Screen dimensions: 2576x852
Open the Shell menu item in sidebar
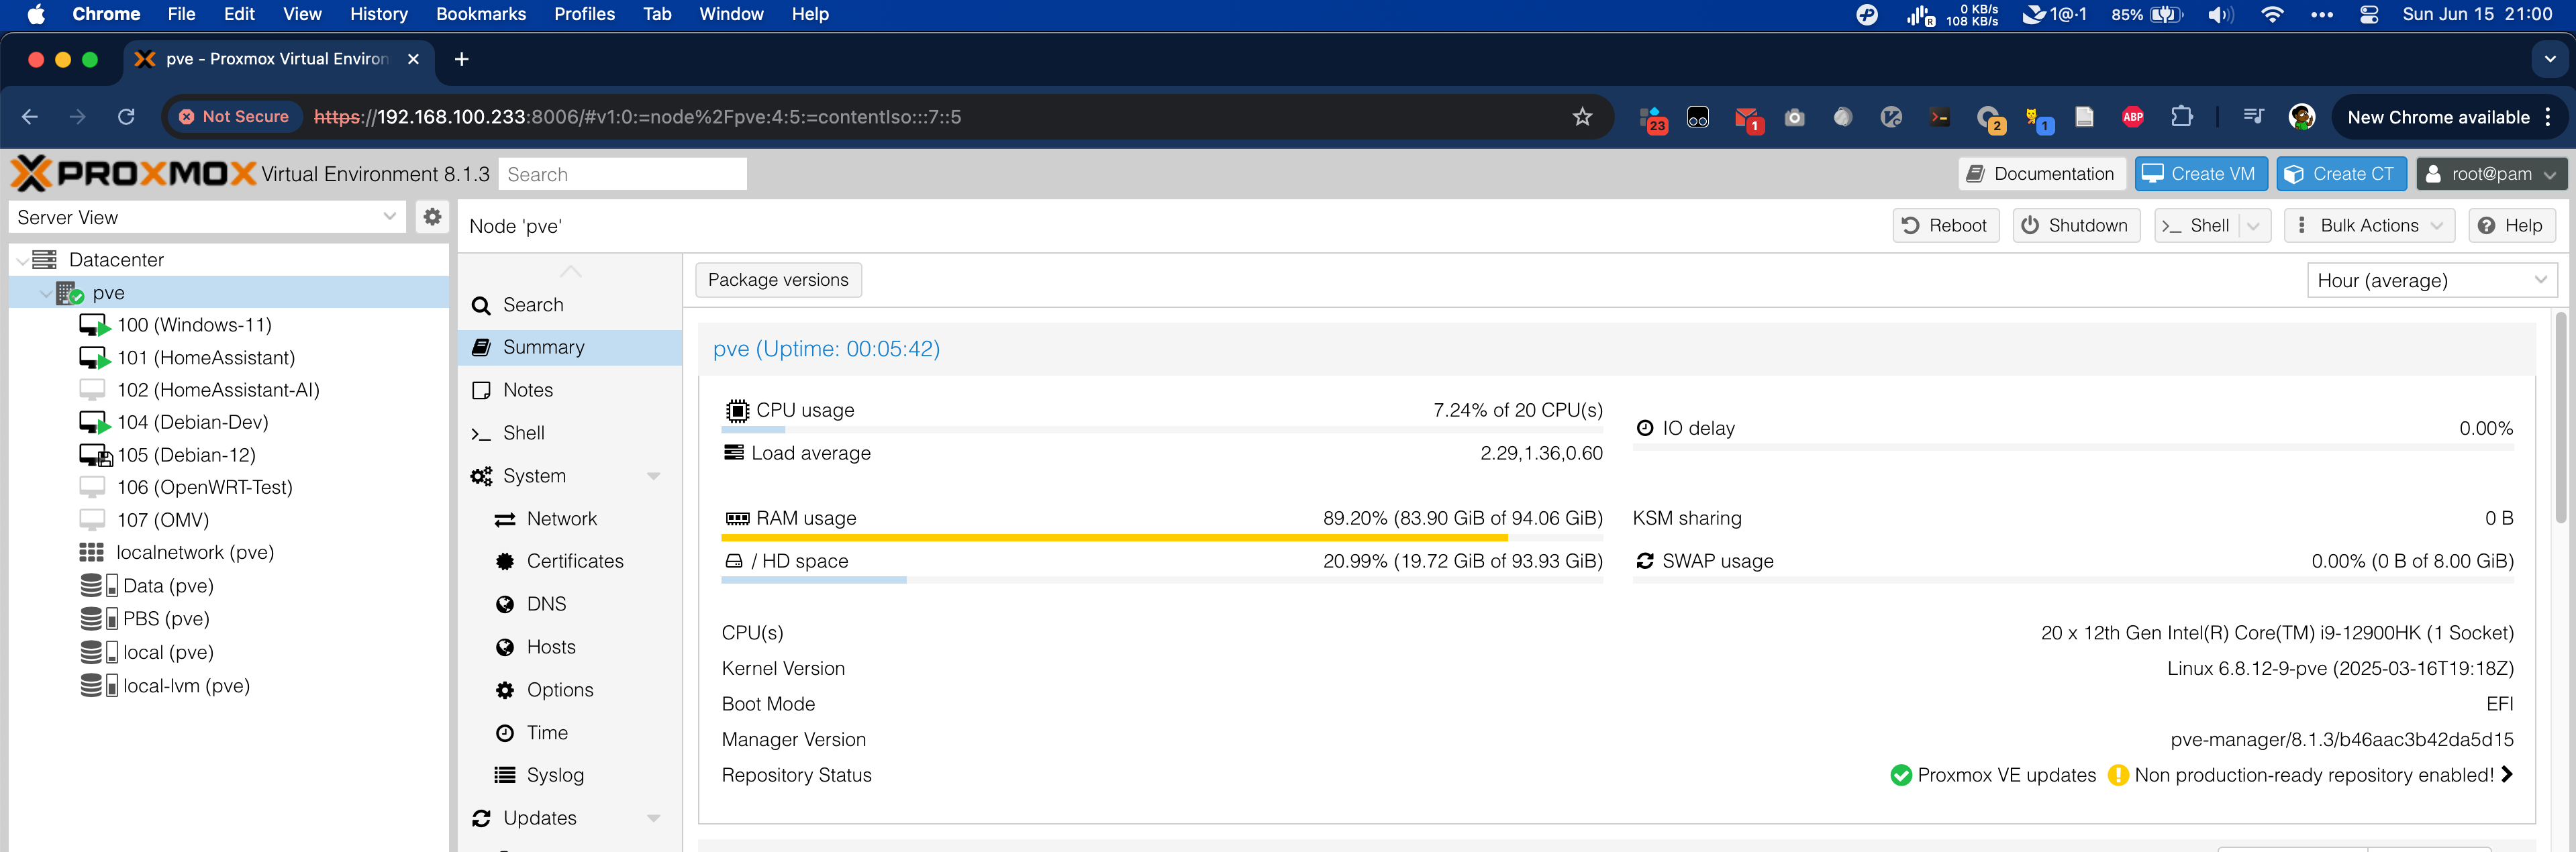coord(570,433)
